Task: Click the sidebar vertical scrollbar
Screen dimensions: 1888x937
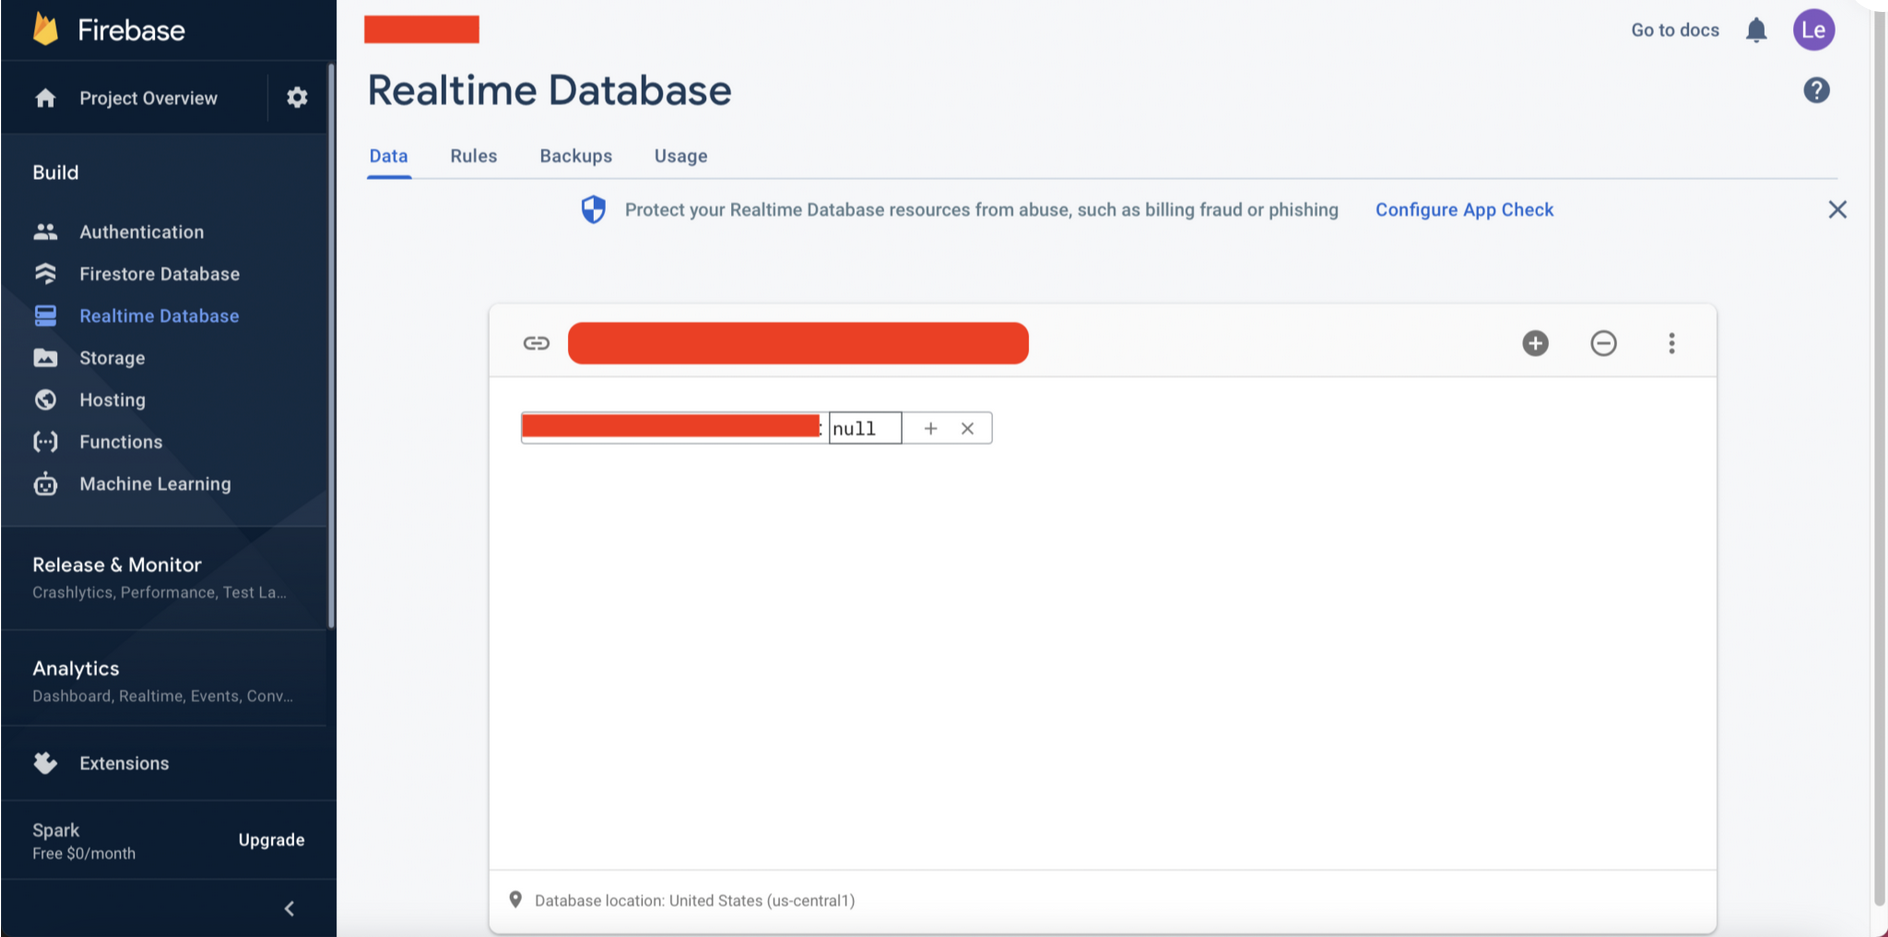Action: pos(331,345)
